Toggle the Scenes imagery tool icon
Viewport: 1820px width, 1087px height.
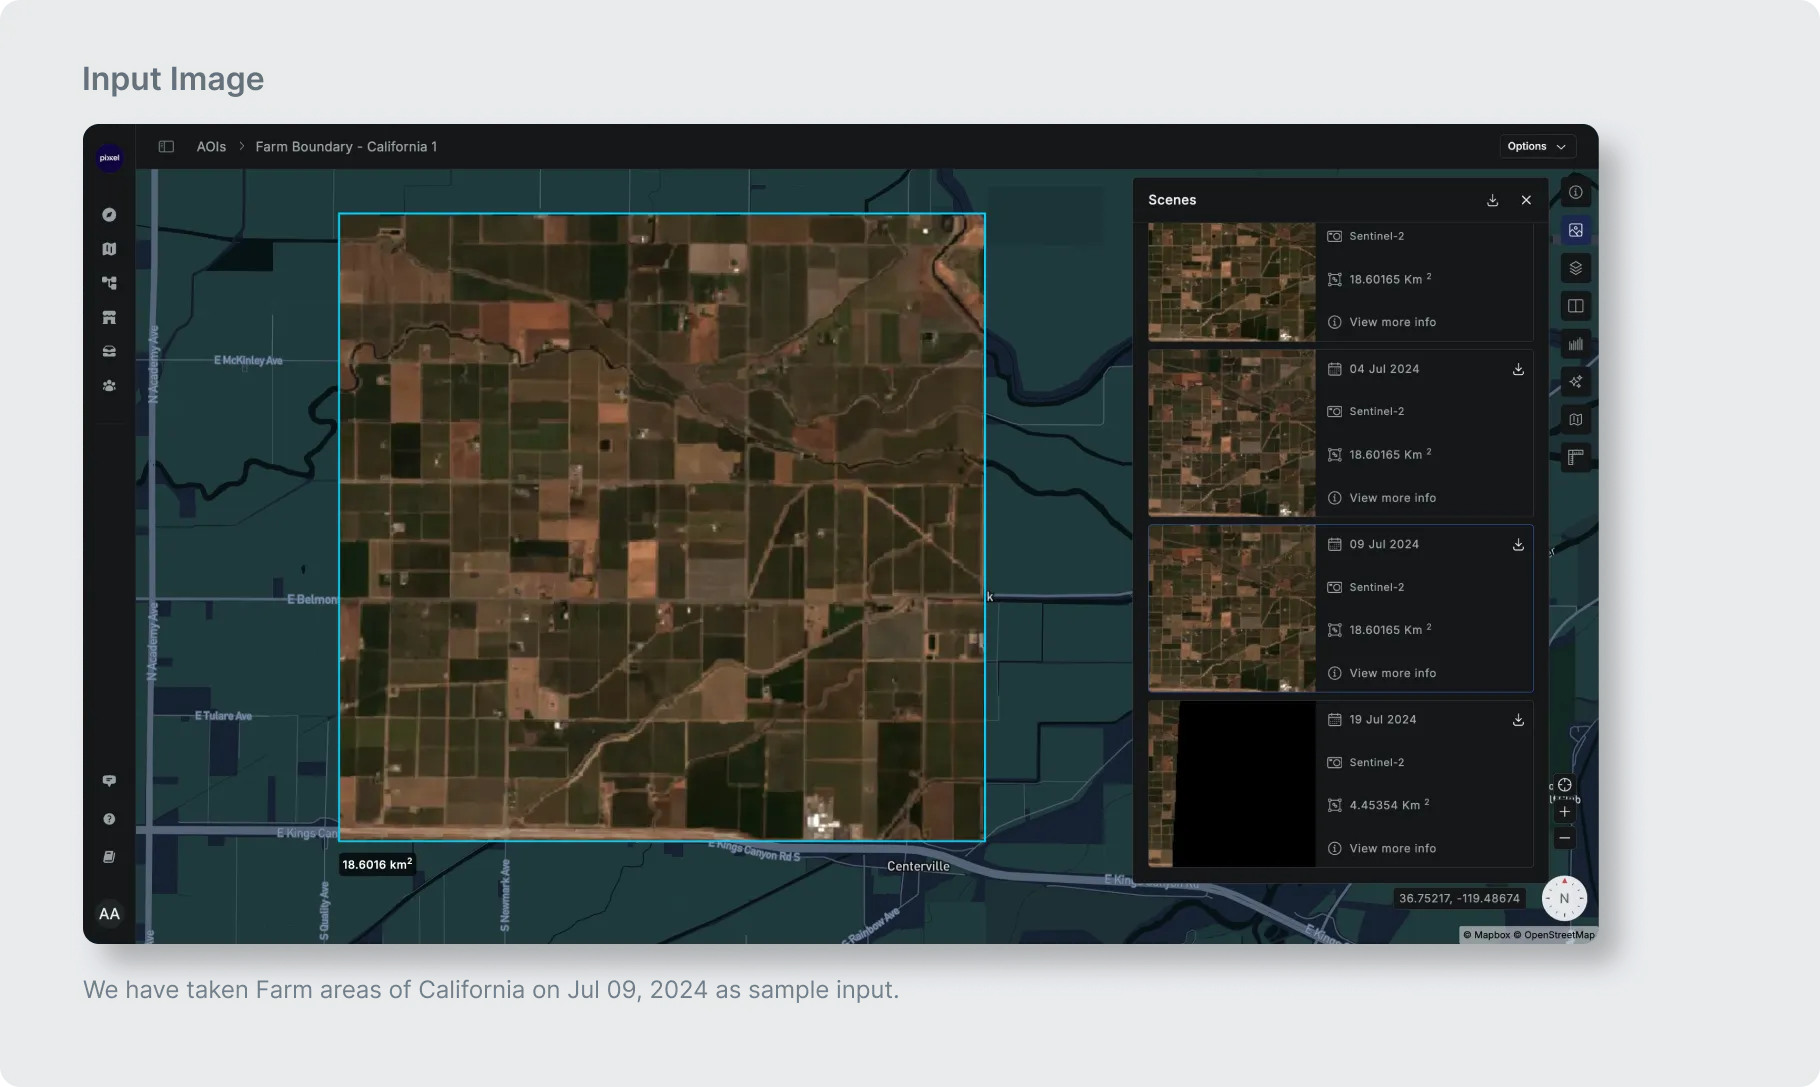1575,230
